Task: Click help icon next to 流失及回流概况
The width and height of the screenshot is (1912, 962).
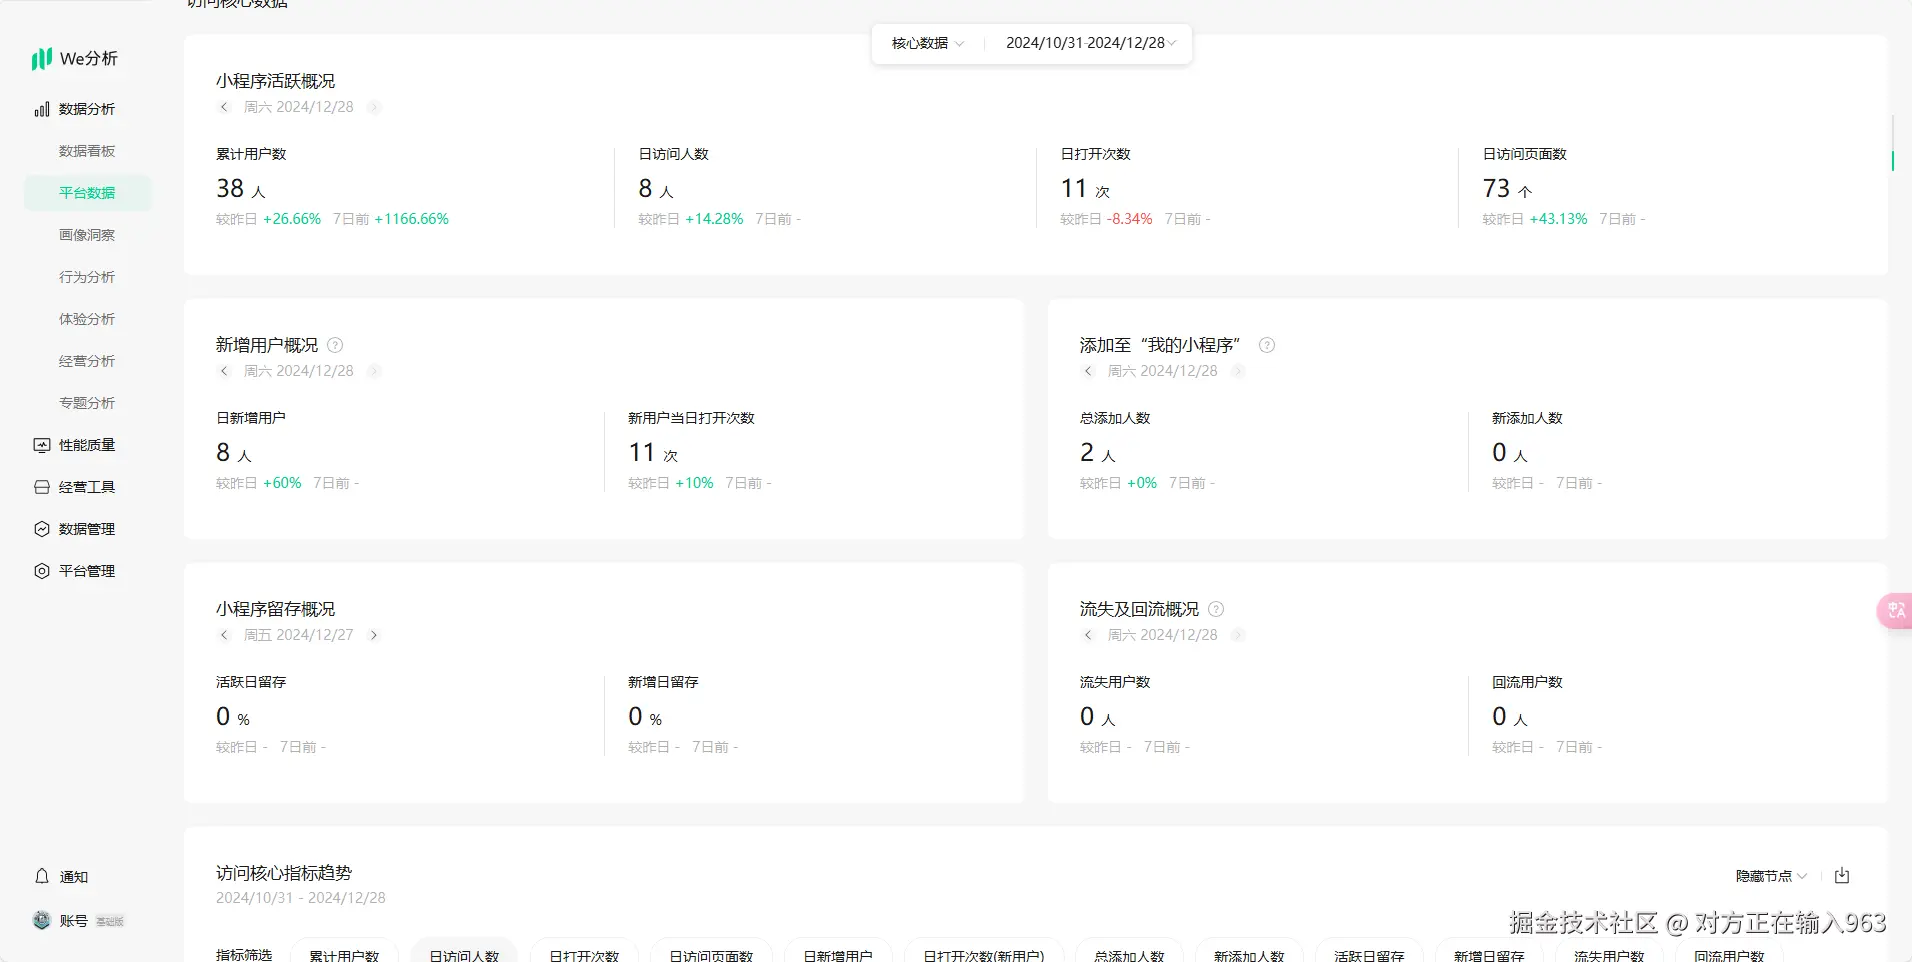Action: tap(1216, 609)
